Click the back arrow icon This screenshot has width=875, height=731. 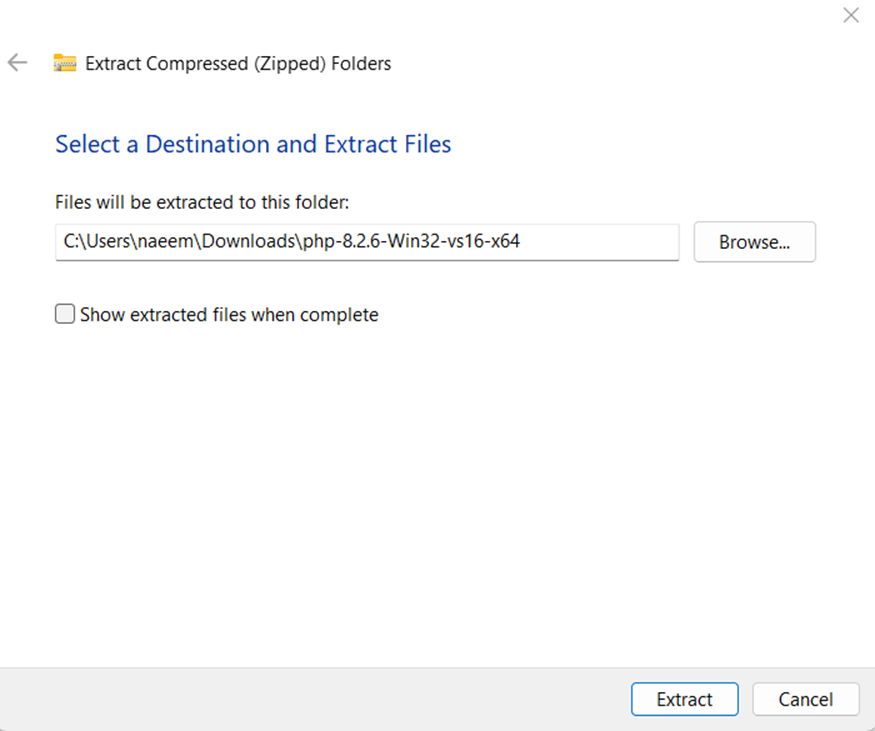17,63
